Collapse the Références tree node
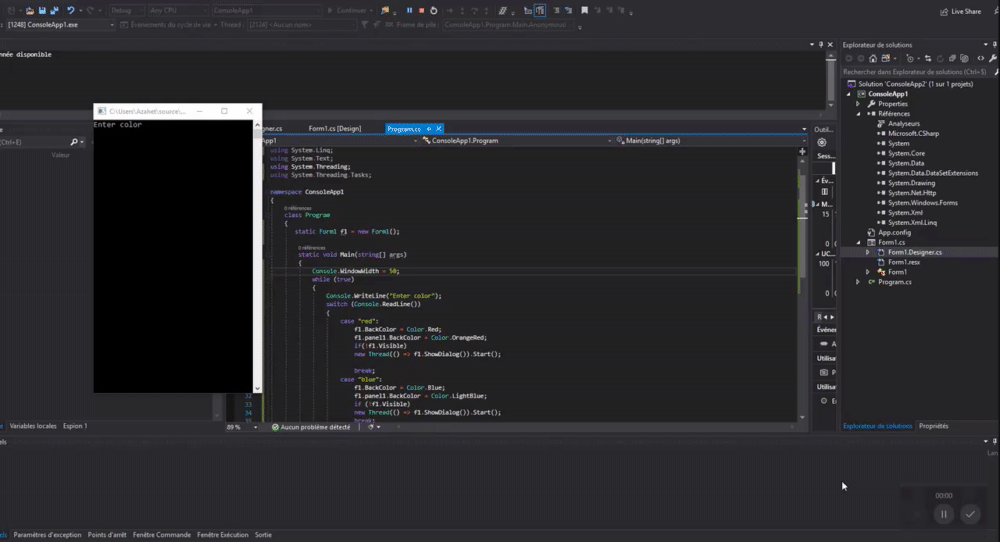The width and height of the screenshot is (1000, 542). point(857,114)
